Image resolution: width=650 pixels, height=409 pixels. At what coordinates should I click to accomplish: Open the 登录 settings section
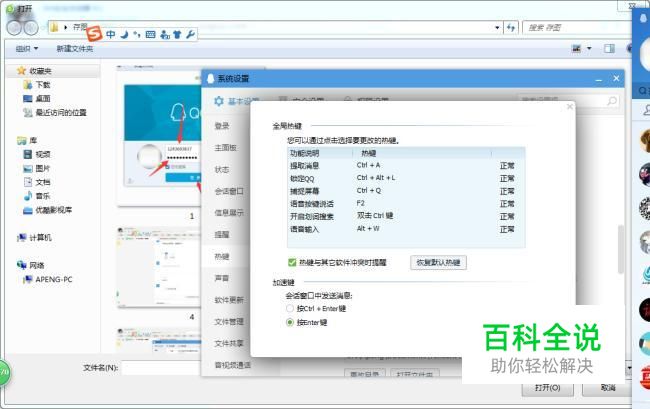[222, 126]
